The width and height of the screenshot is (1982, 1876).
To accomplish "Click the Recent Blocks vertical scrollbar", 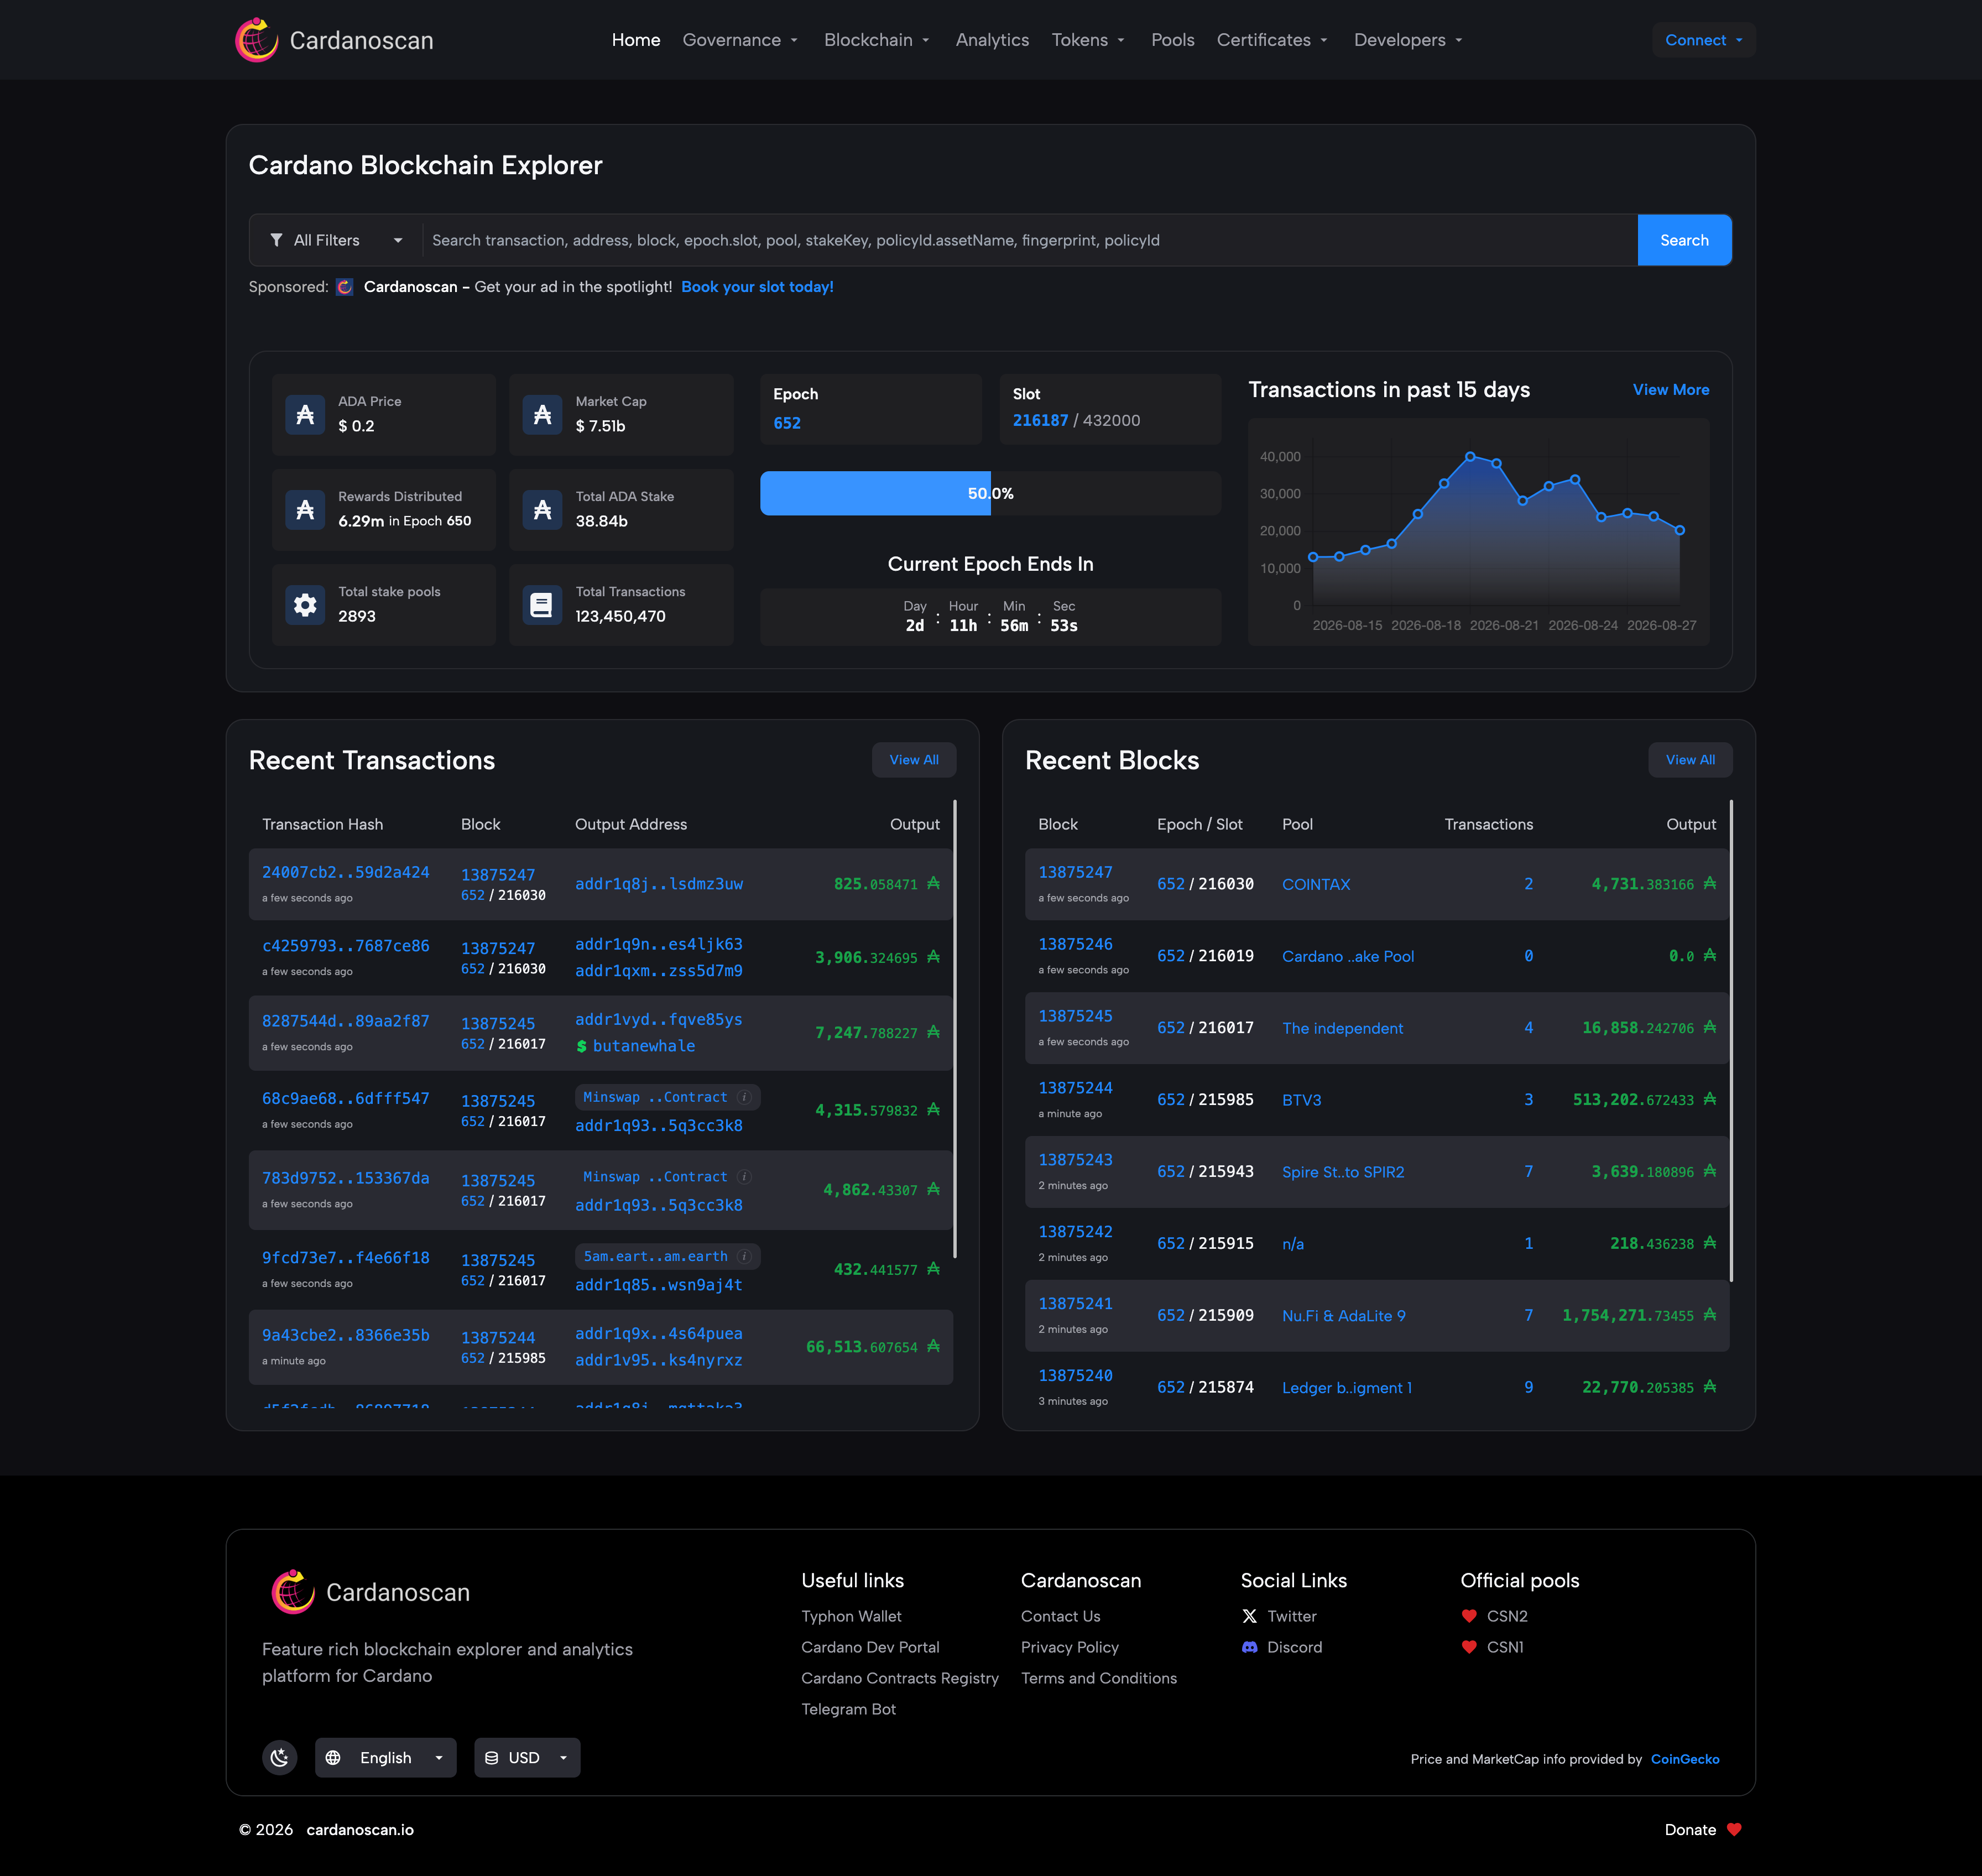I will pos(1731,1040).
